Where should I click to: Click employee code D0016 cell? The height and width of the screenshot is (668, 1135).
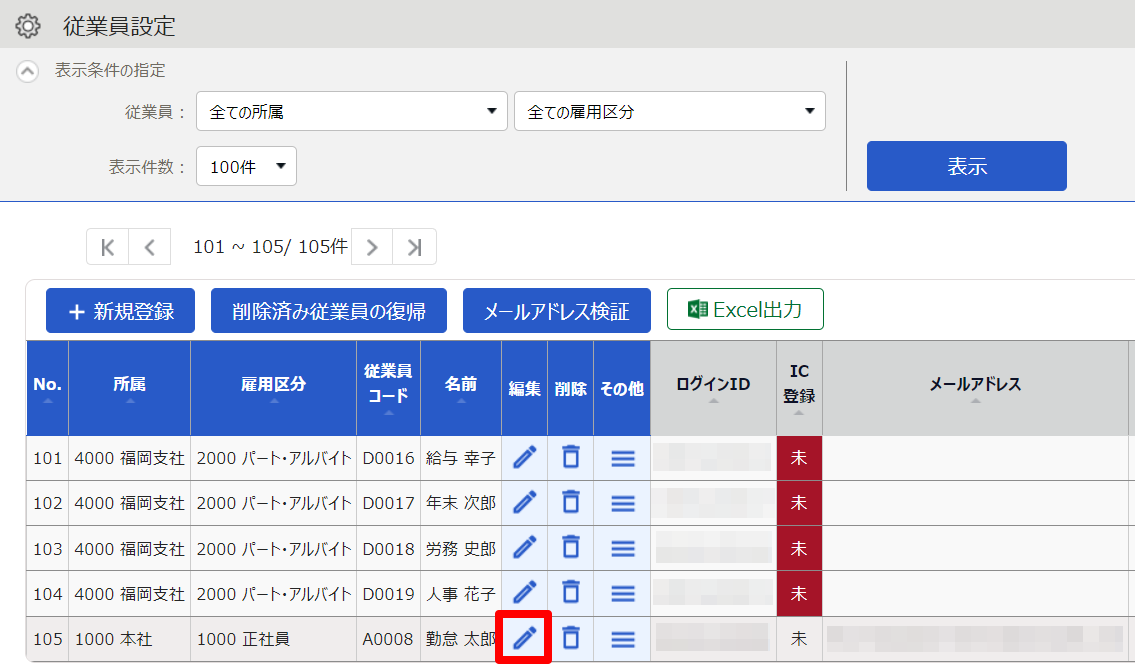[x=389, y=458]
